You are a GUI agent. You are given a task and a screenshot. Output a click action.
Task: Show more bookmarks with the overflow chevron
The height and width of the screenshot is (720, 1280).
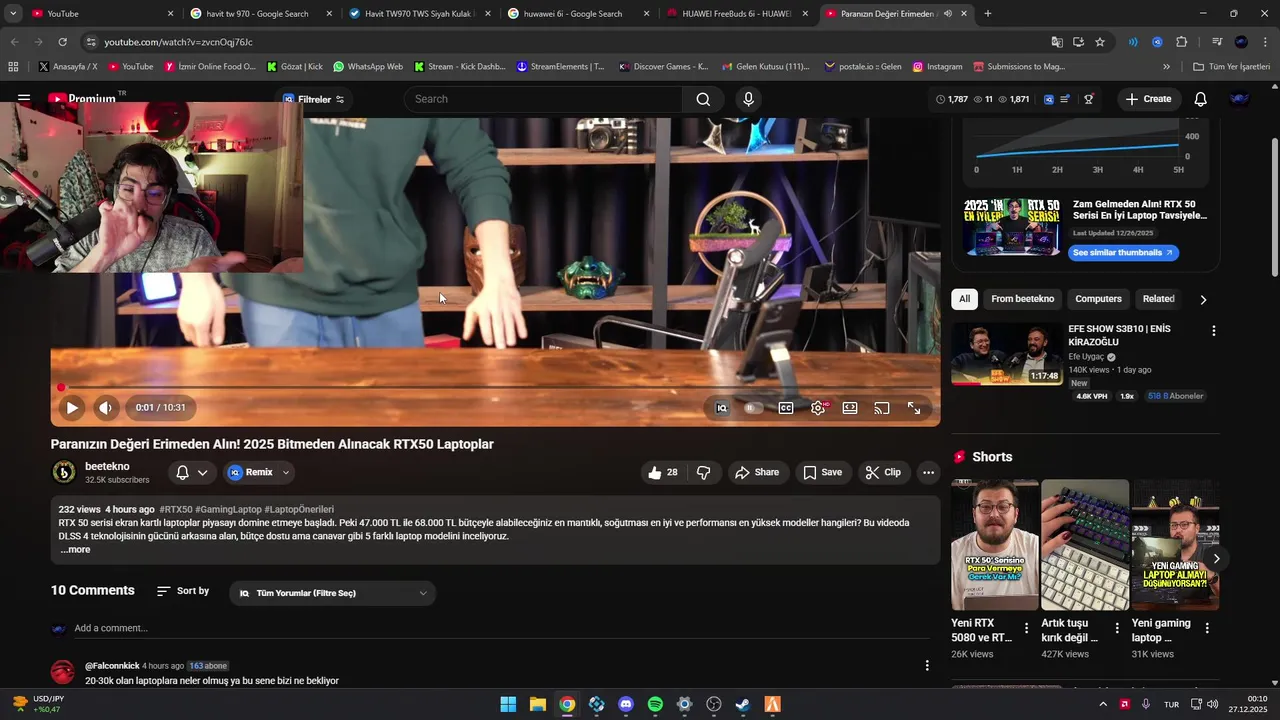[1166, 67]
